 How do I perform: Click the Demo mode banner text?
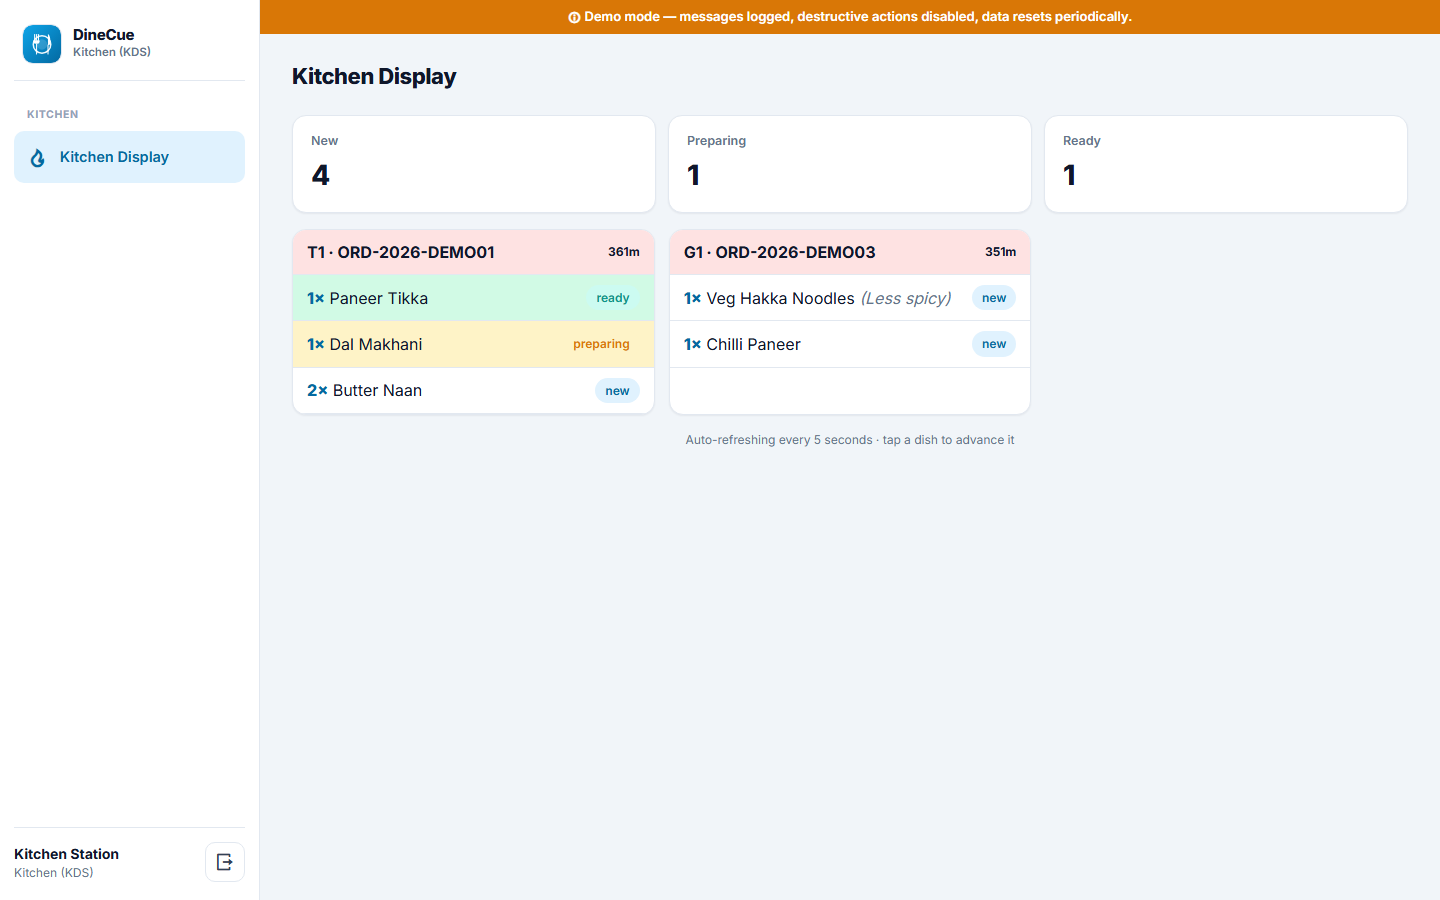(858, 17)
